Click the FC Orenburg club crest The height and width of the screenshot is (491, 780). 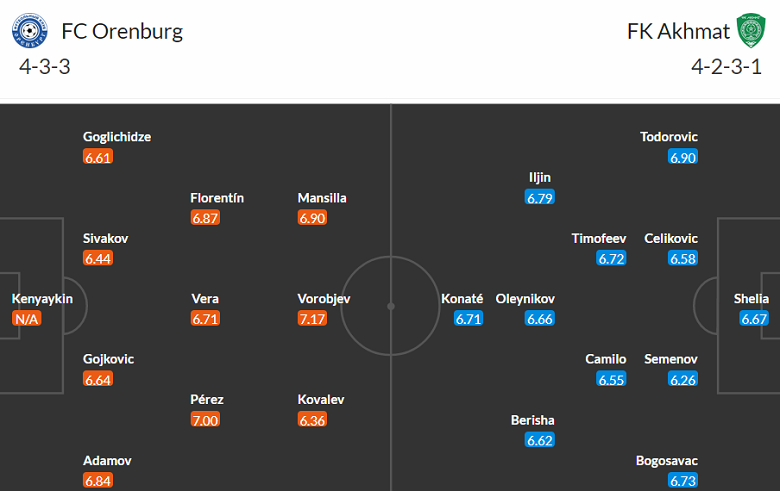tap(30, 31)
